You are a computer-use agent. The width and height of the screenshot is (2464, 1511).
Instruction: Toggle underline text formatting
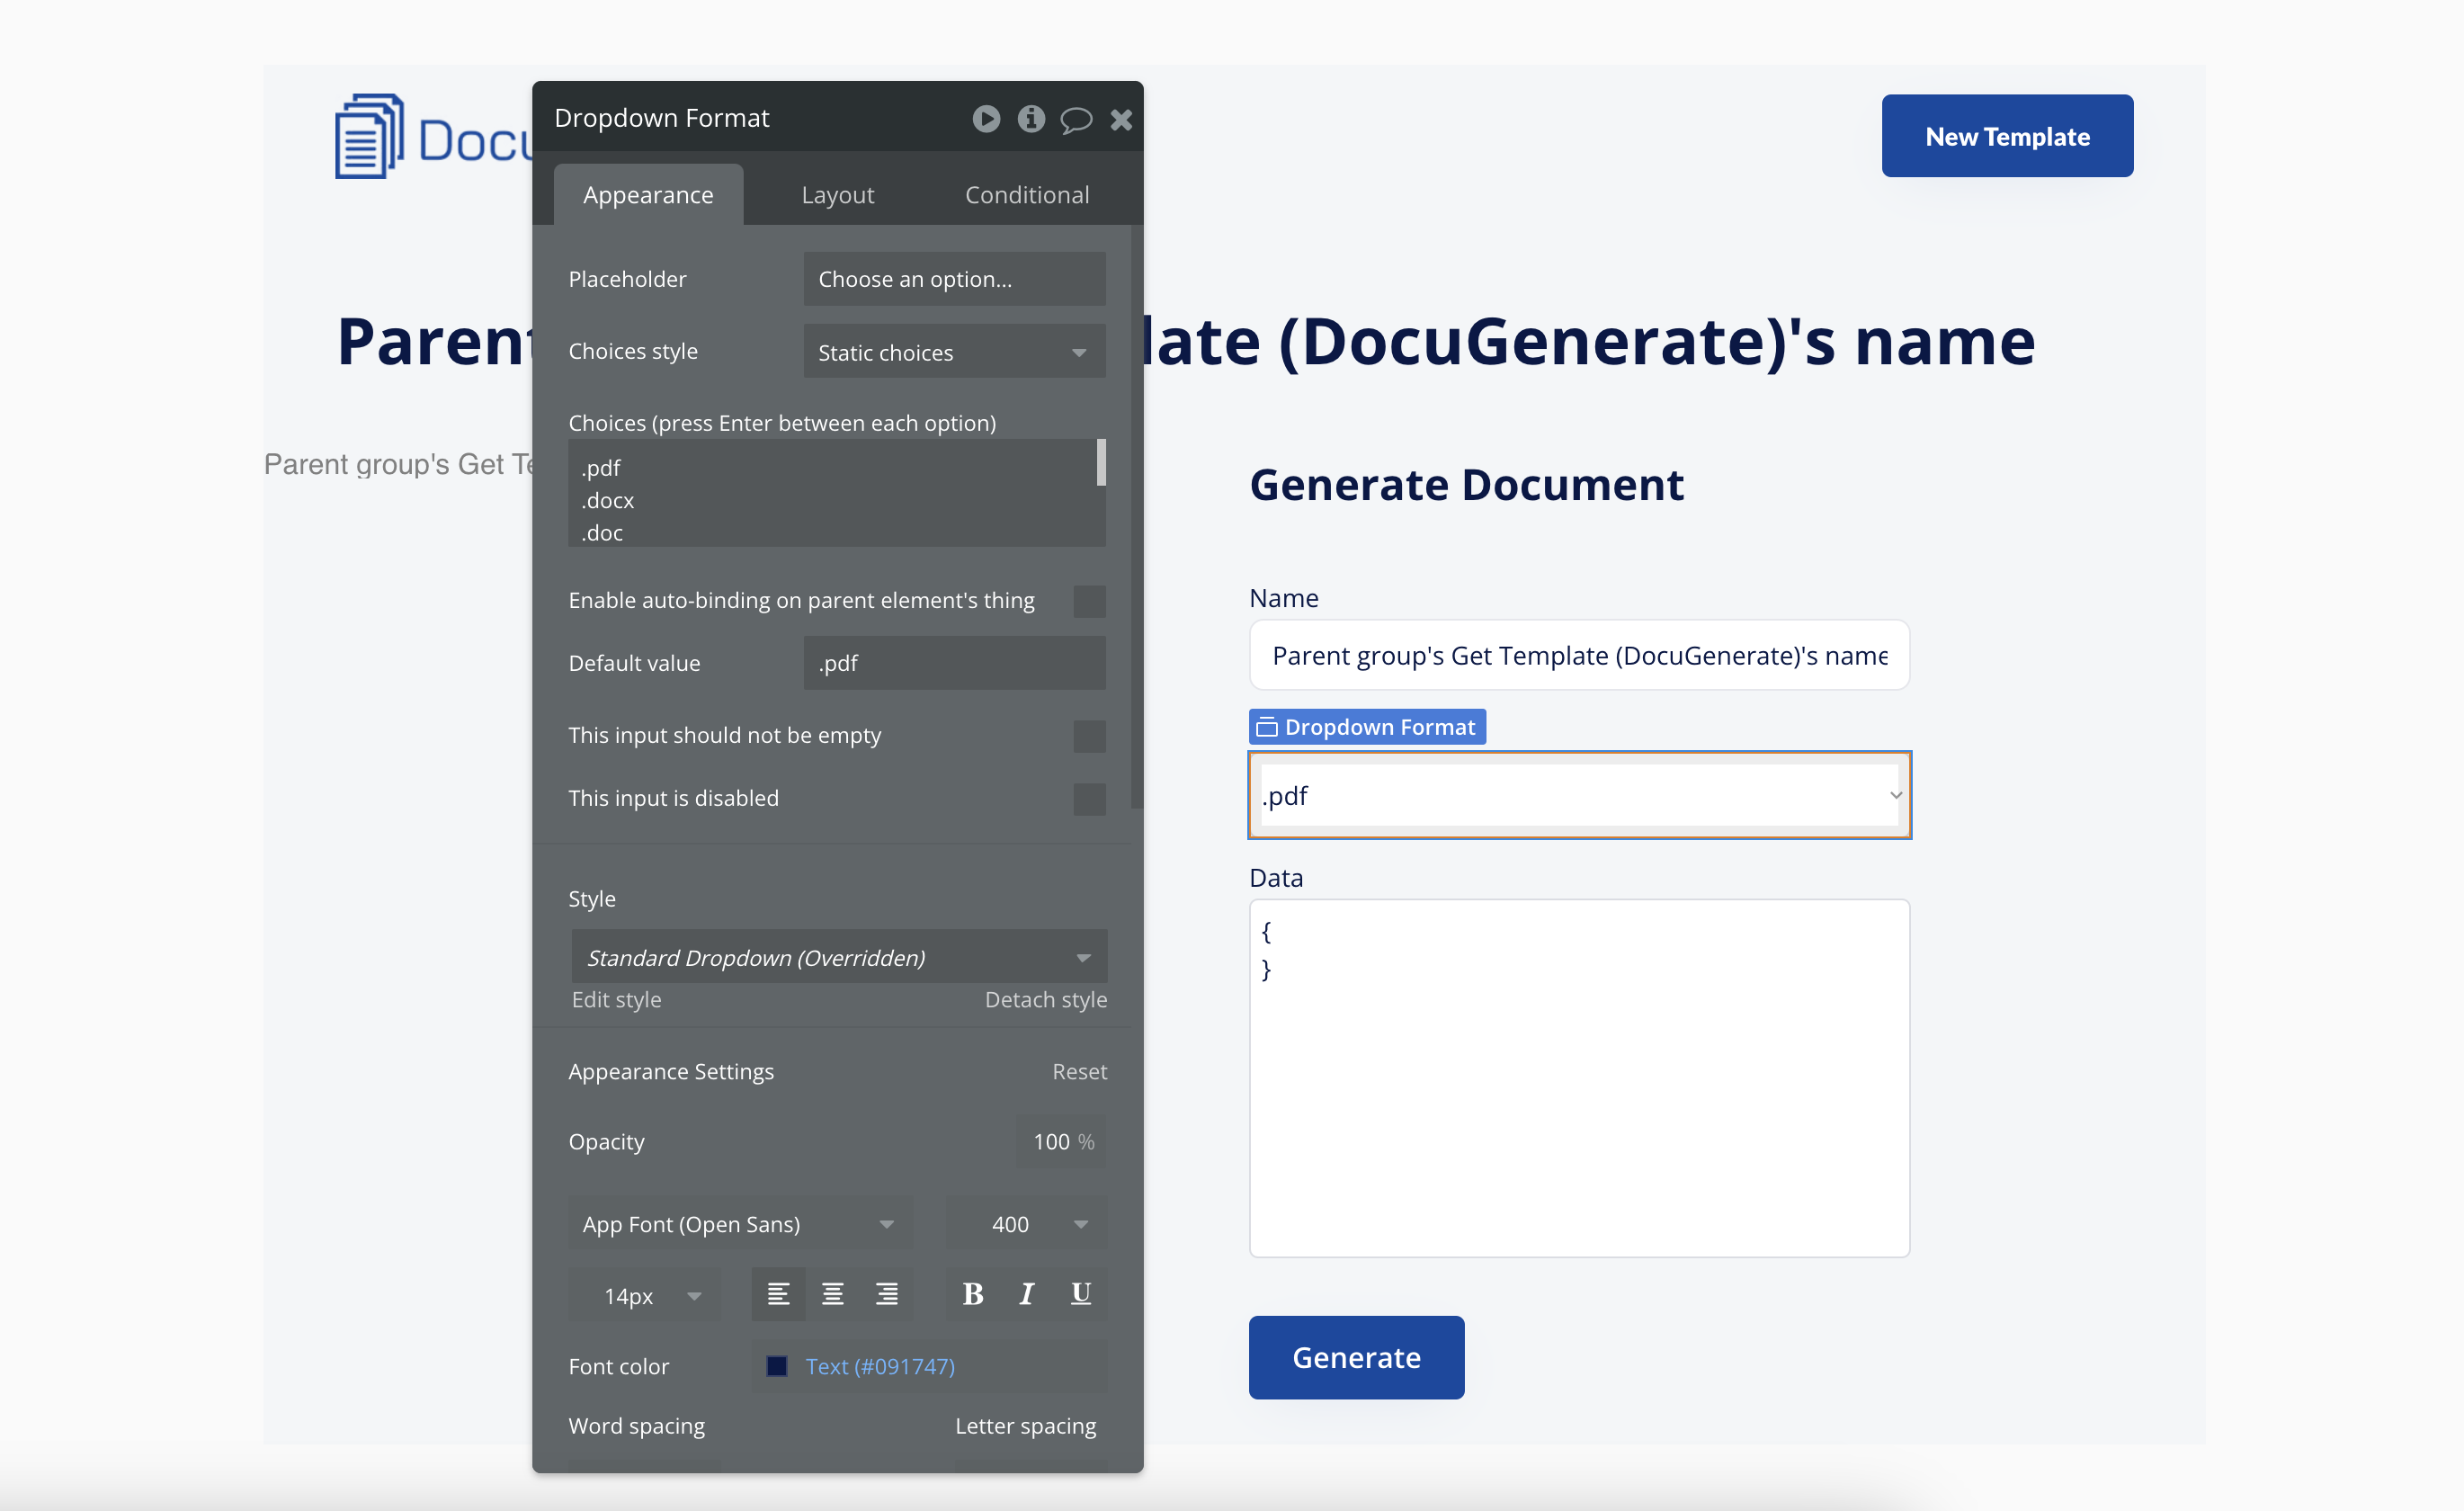pos(1080,1294)
